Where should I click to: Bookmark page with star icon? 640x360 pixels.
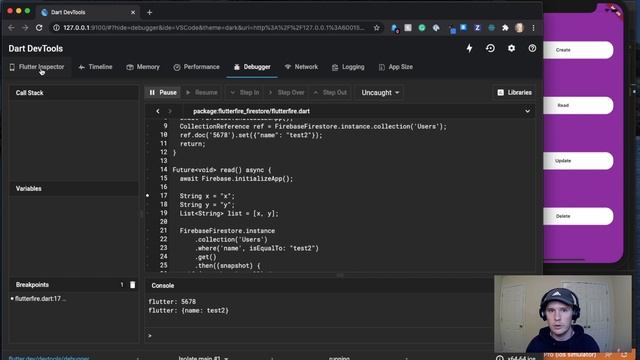(376, 28)
